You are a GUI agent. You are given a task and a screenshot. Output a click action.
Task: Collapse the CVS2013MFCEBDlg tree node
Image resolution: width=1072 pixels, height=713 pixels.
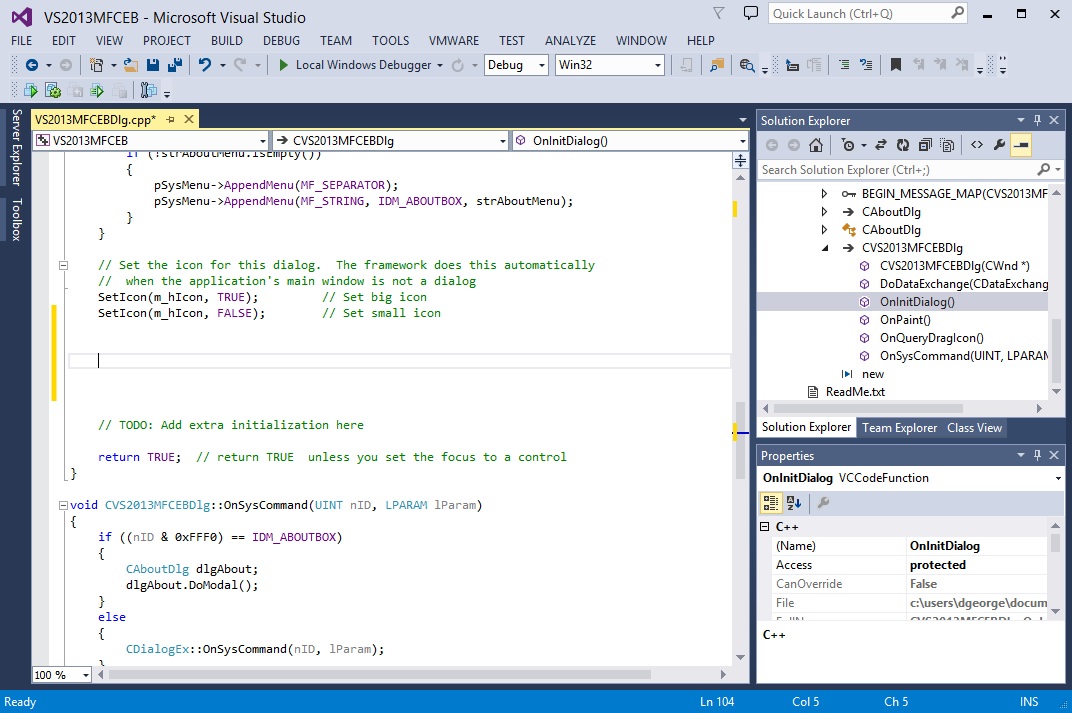coord(825,248)
